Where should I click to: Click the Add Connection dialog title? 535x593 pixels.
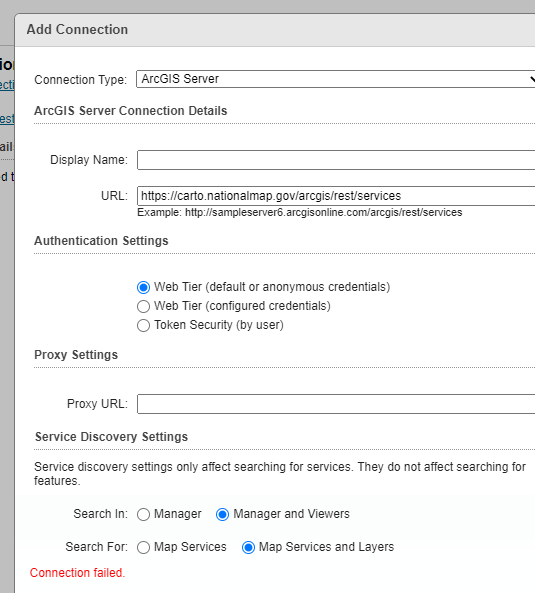[77, 29]
